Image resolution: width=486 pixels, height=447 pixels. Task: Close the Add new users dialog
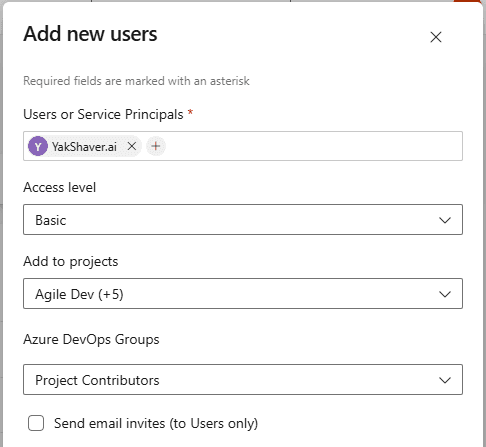coord(436,37)
